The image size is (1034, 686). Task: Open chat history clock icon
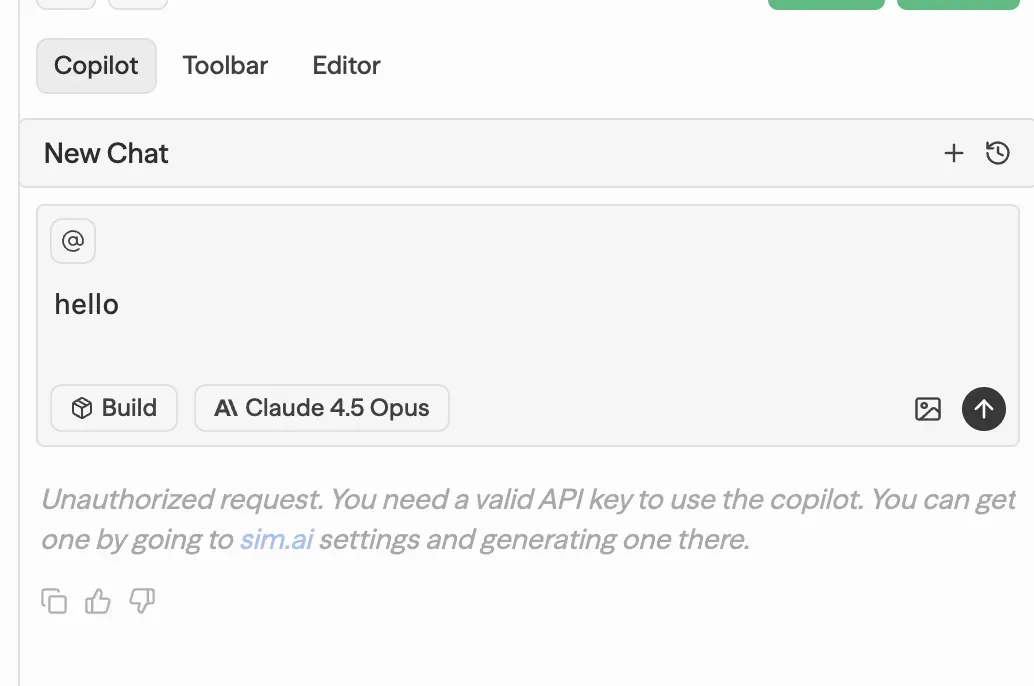pos(997,153)
